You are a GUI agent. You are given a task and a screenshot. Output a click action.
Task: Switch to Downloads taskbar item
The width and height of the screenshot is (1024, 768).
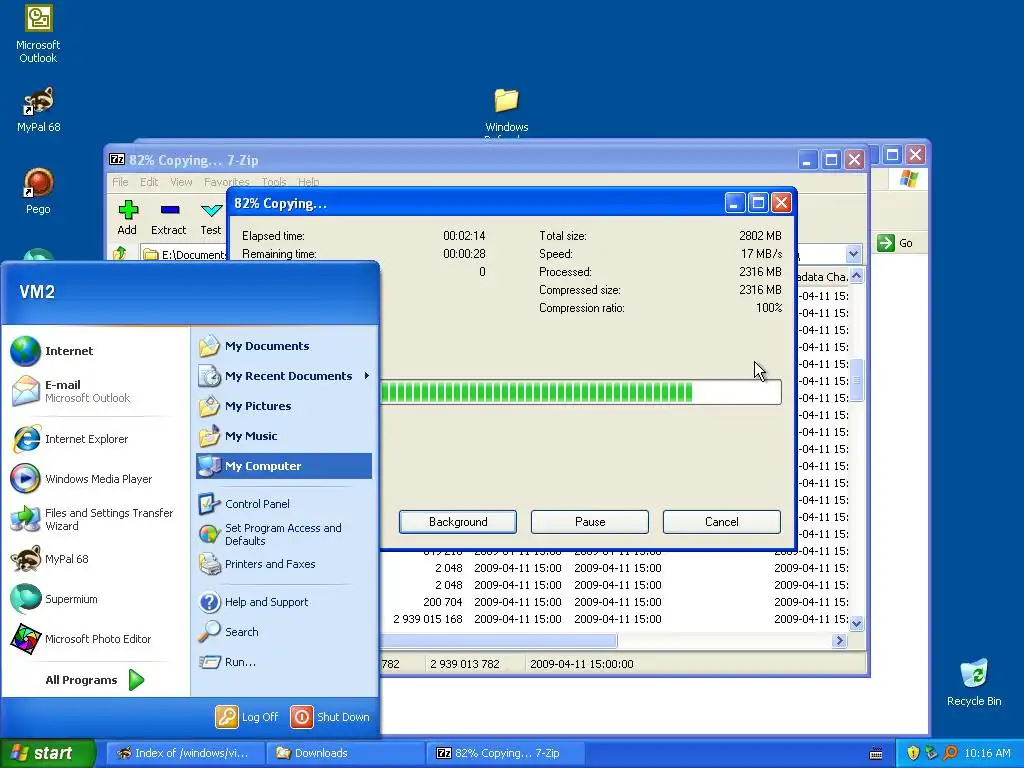pyautogui.click(x=345, y=753)
